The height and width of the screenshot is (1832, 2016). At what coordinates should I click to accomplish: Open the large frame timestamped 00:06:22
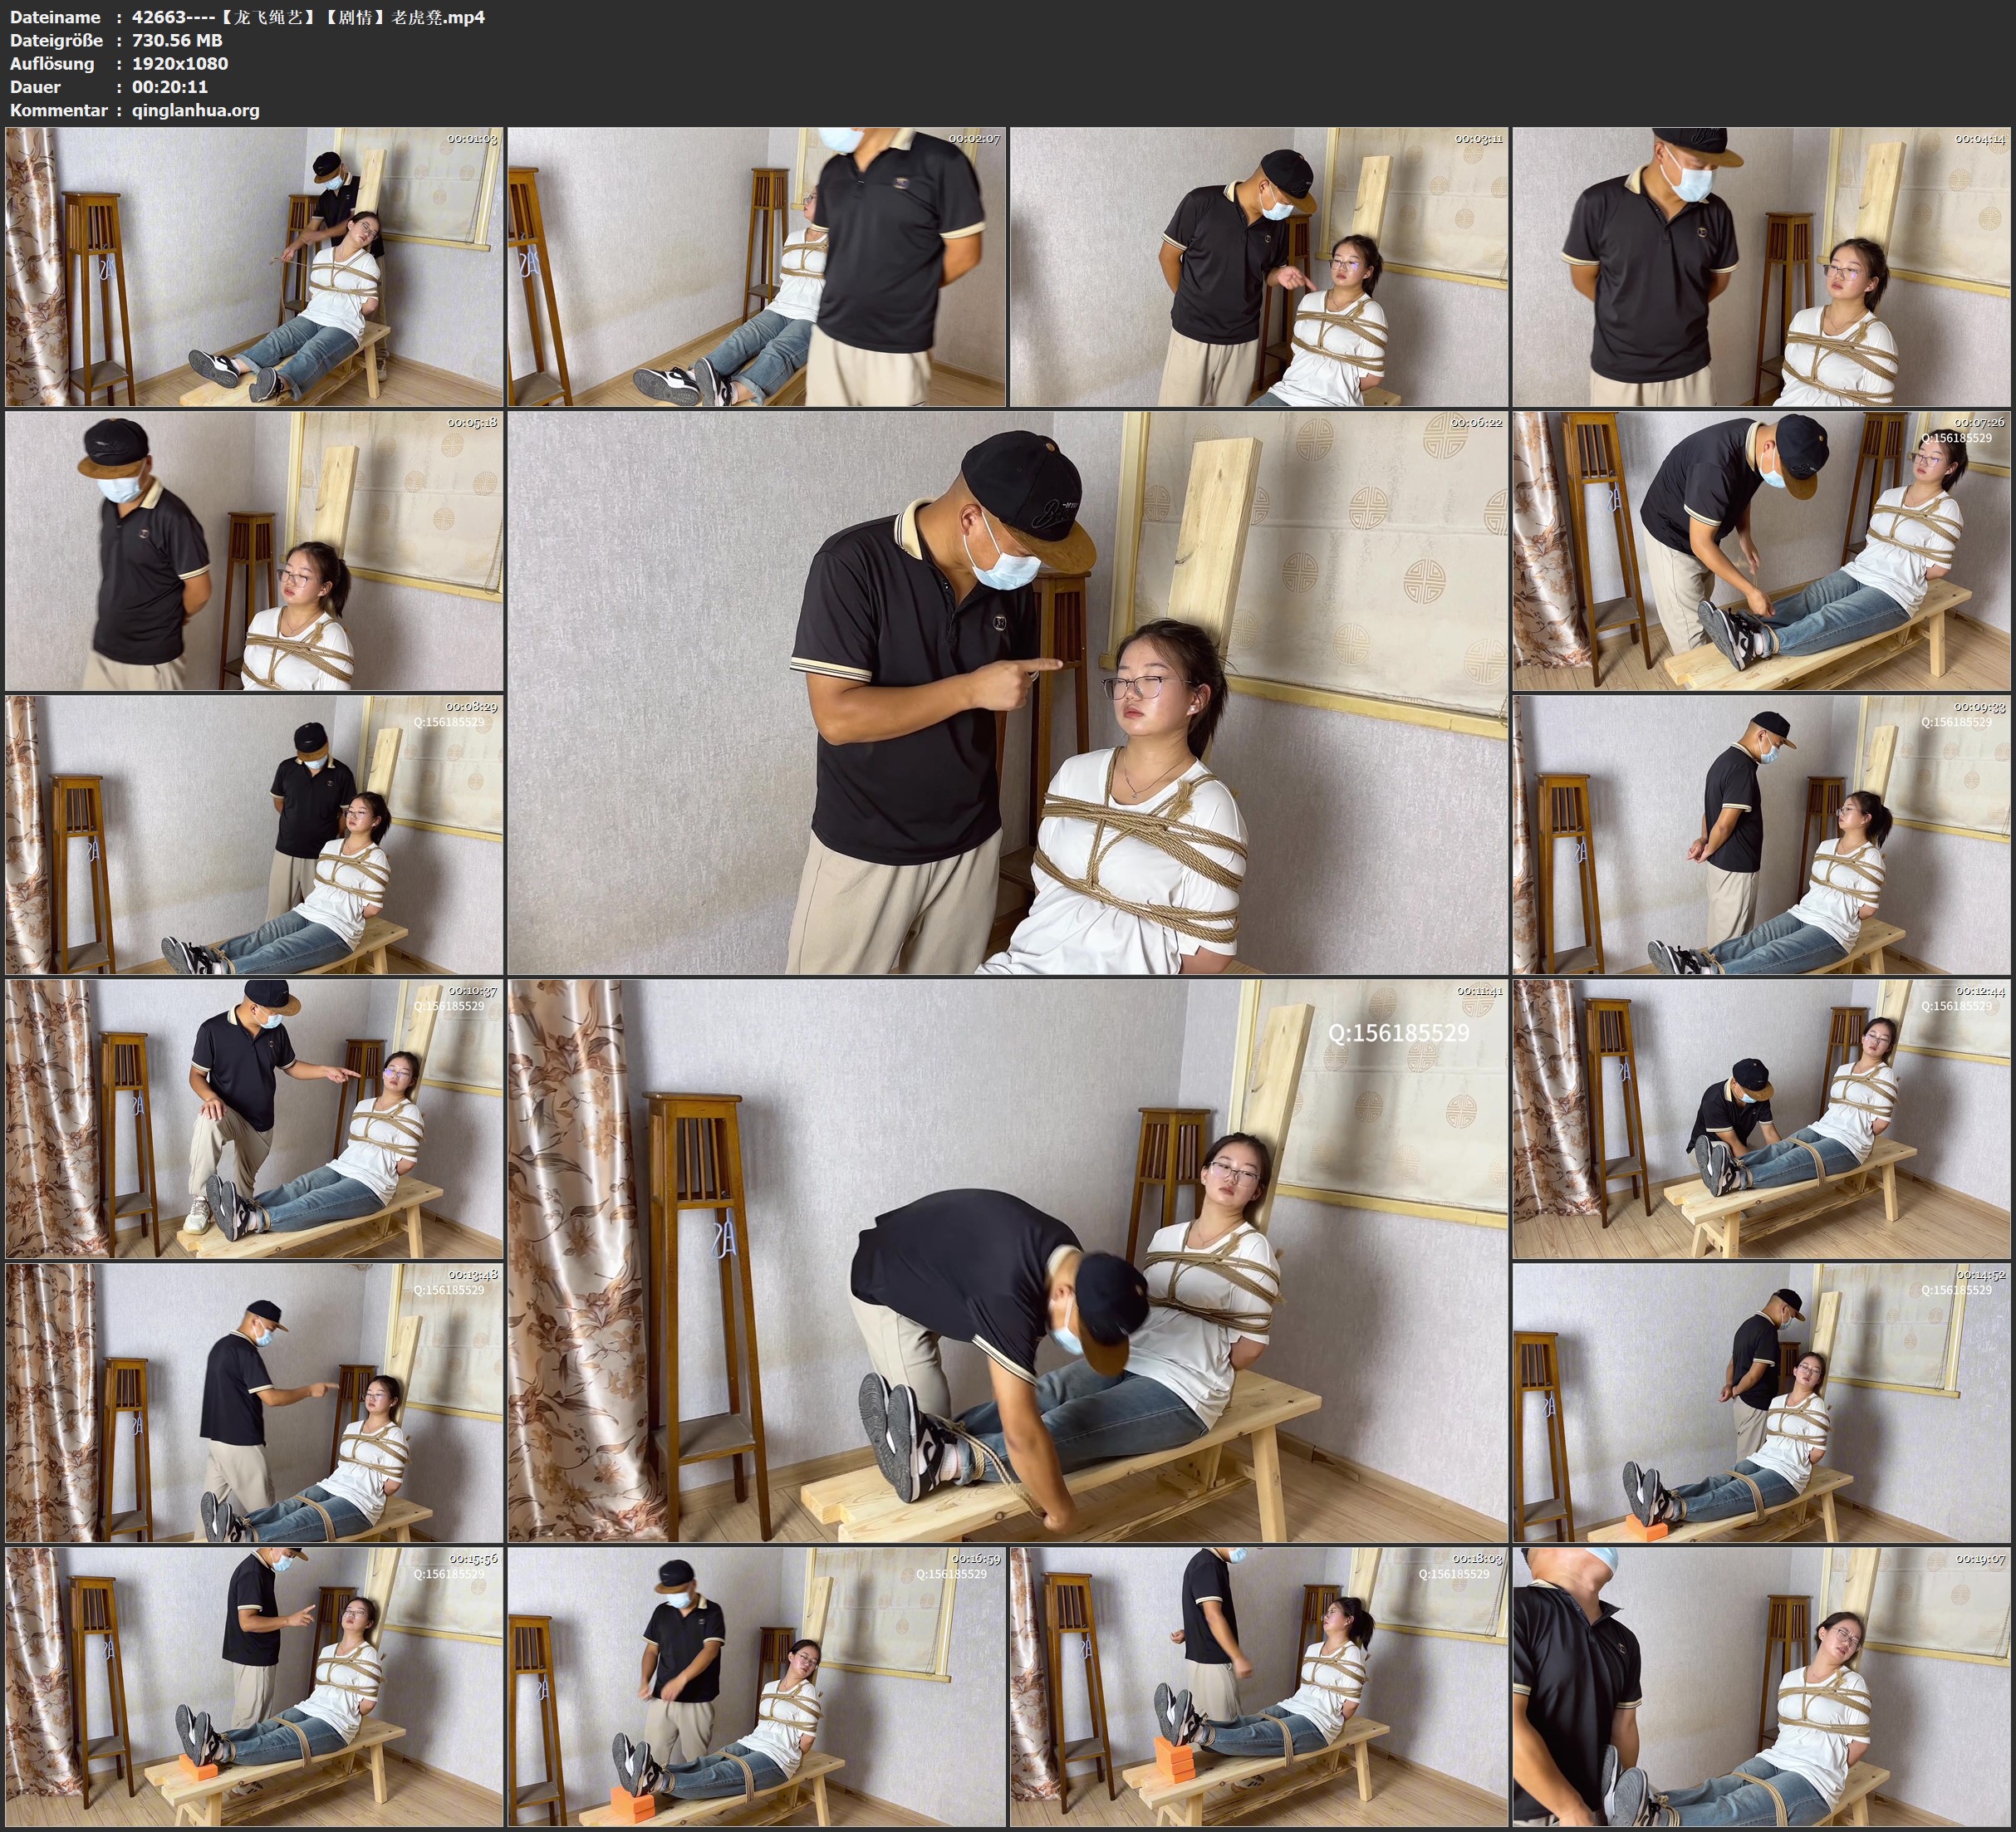1007,692
